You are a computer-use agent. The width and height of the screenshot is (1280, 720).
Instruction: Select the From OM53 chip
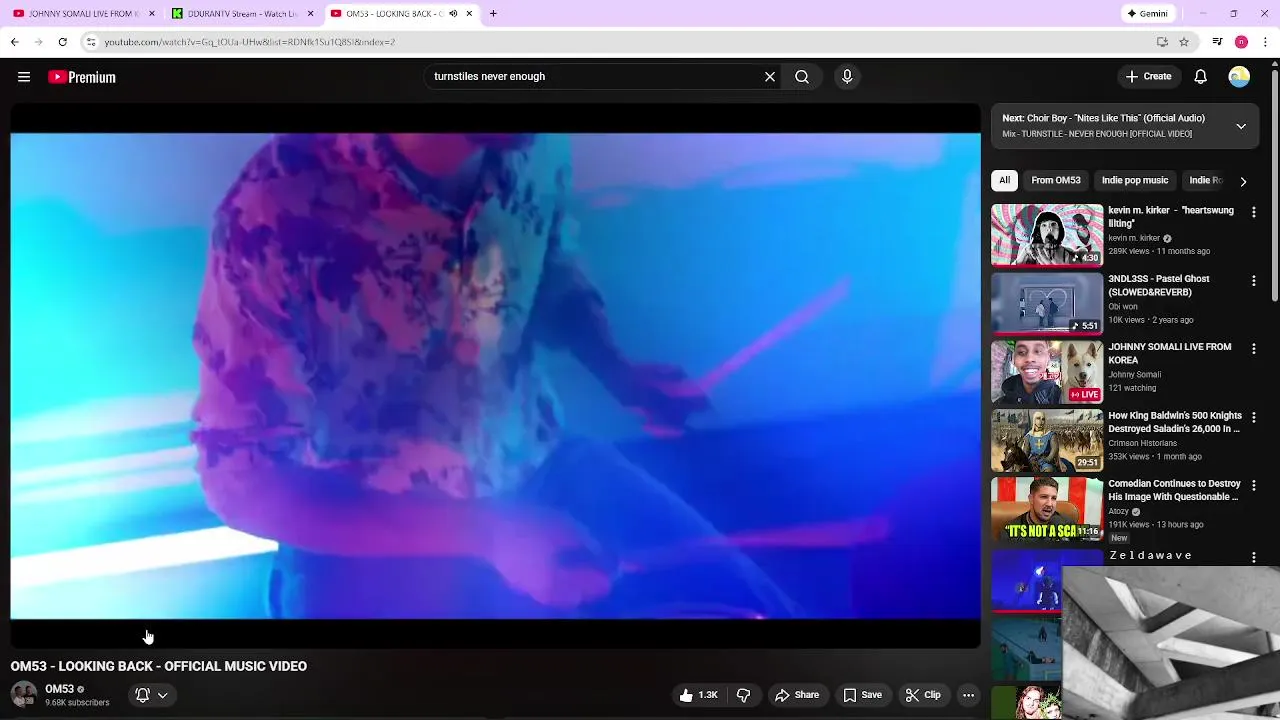pyautogui.click(x=1056, y=180)
